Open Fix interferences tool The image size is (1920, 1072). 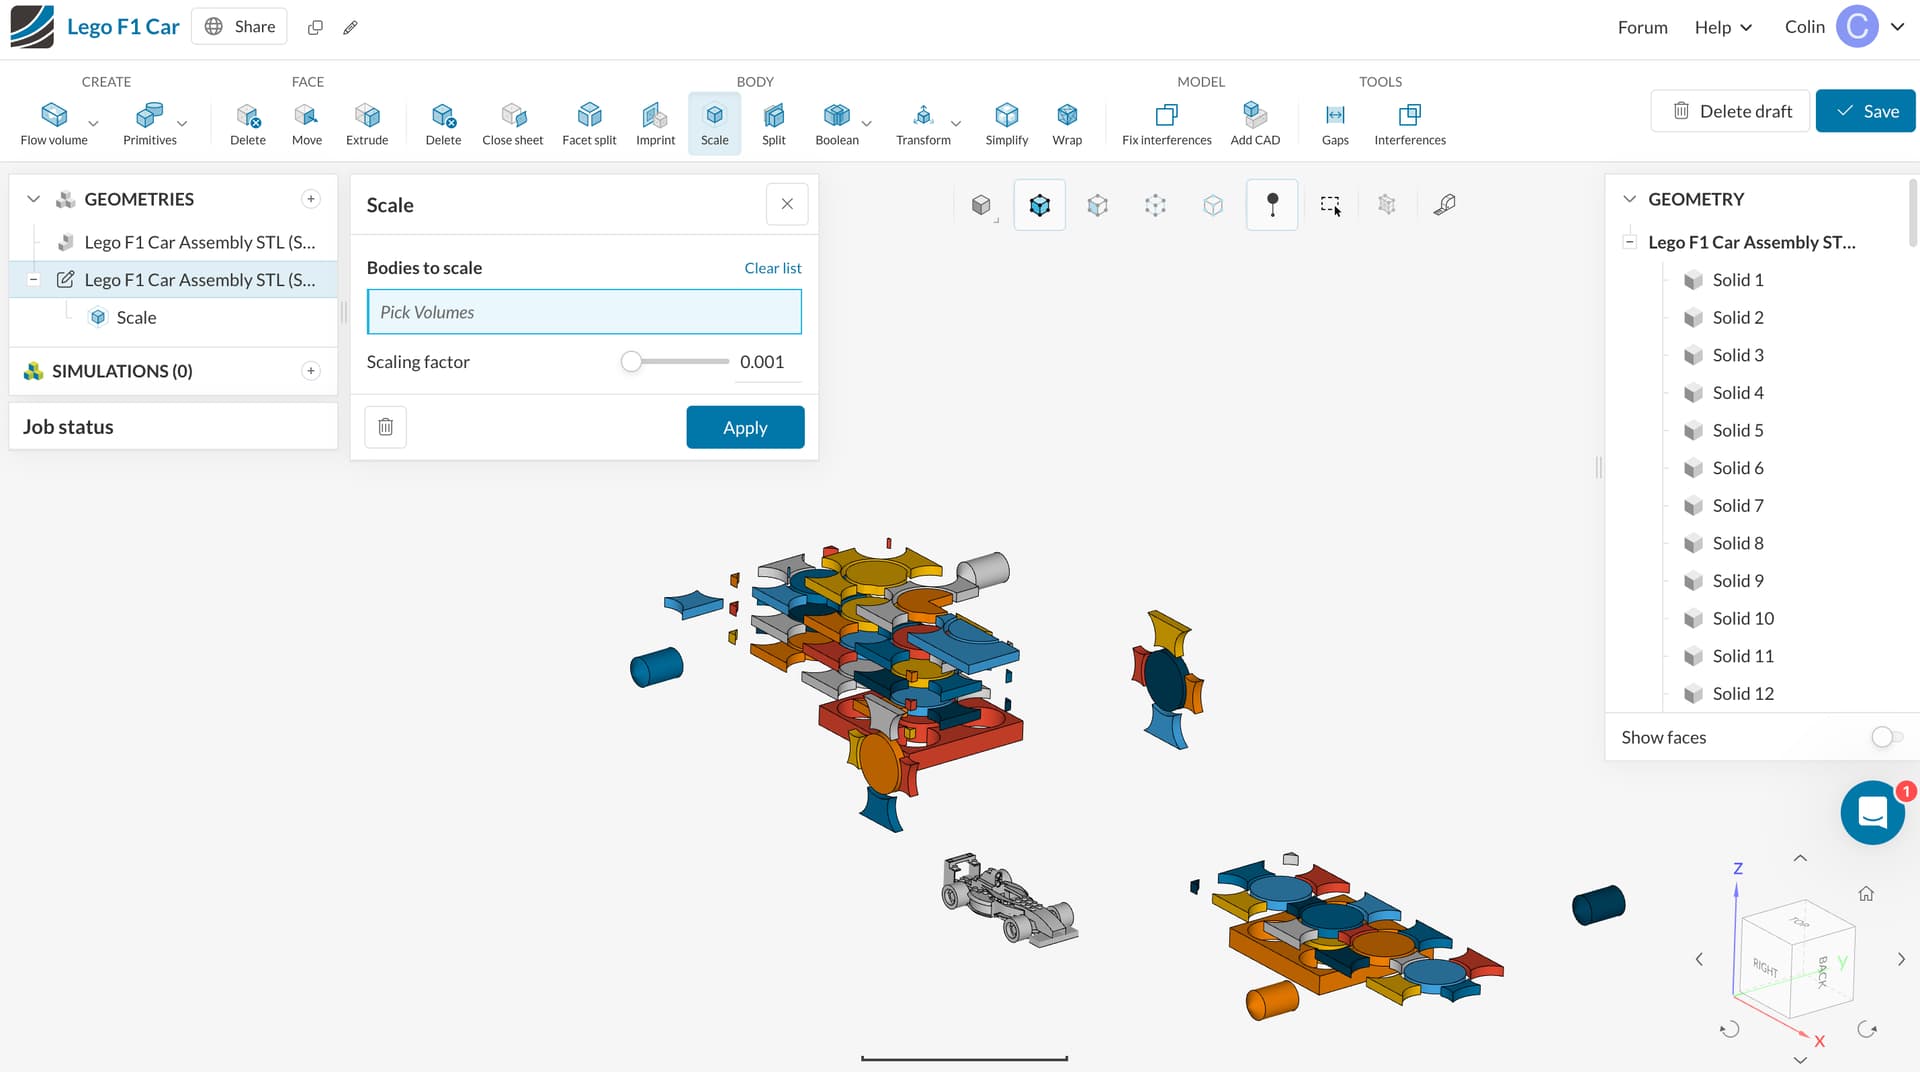[1167, 123]
